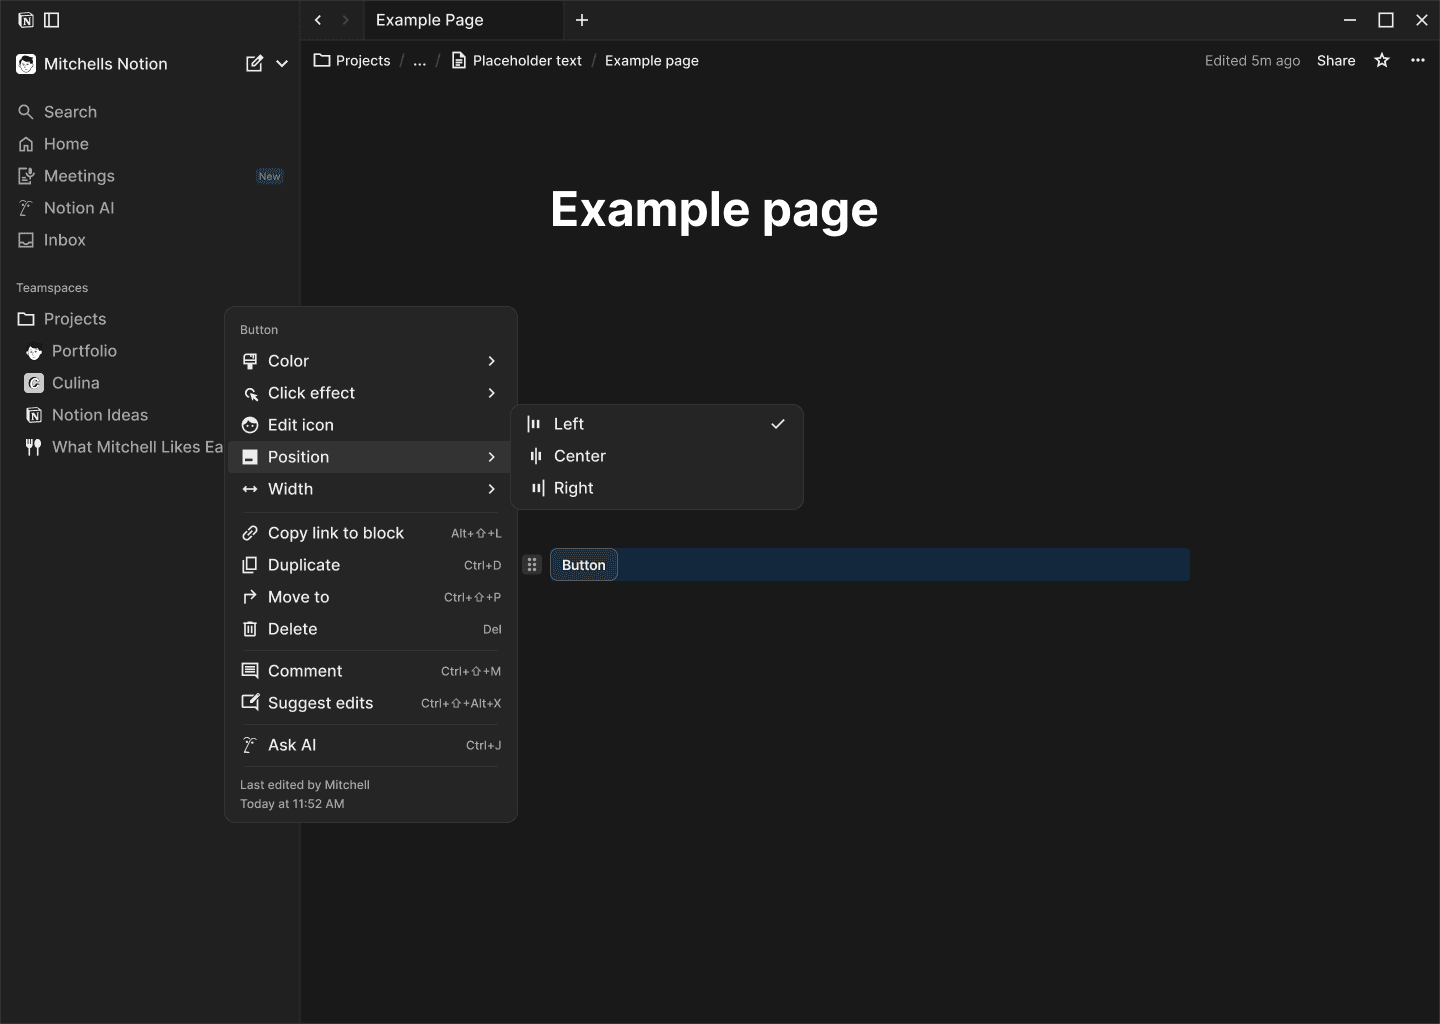The width and height of the screenshot is (1440, 1024).
Task: Choose Duplicate from the context menu
Action: point(304,565)
